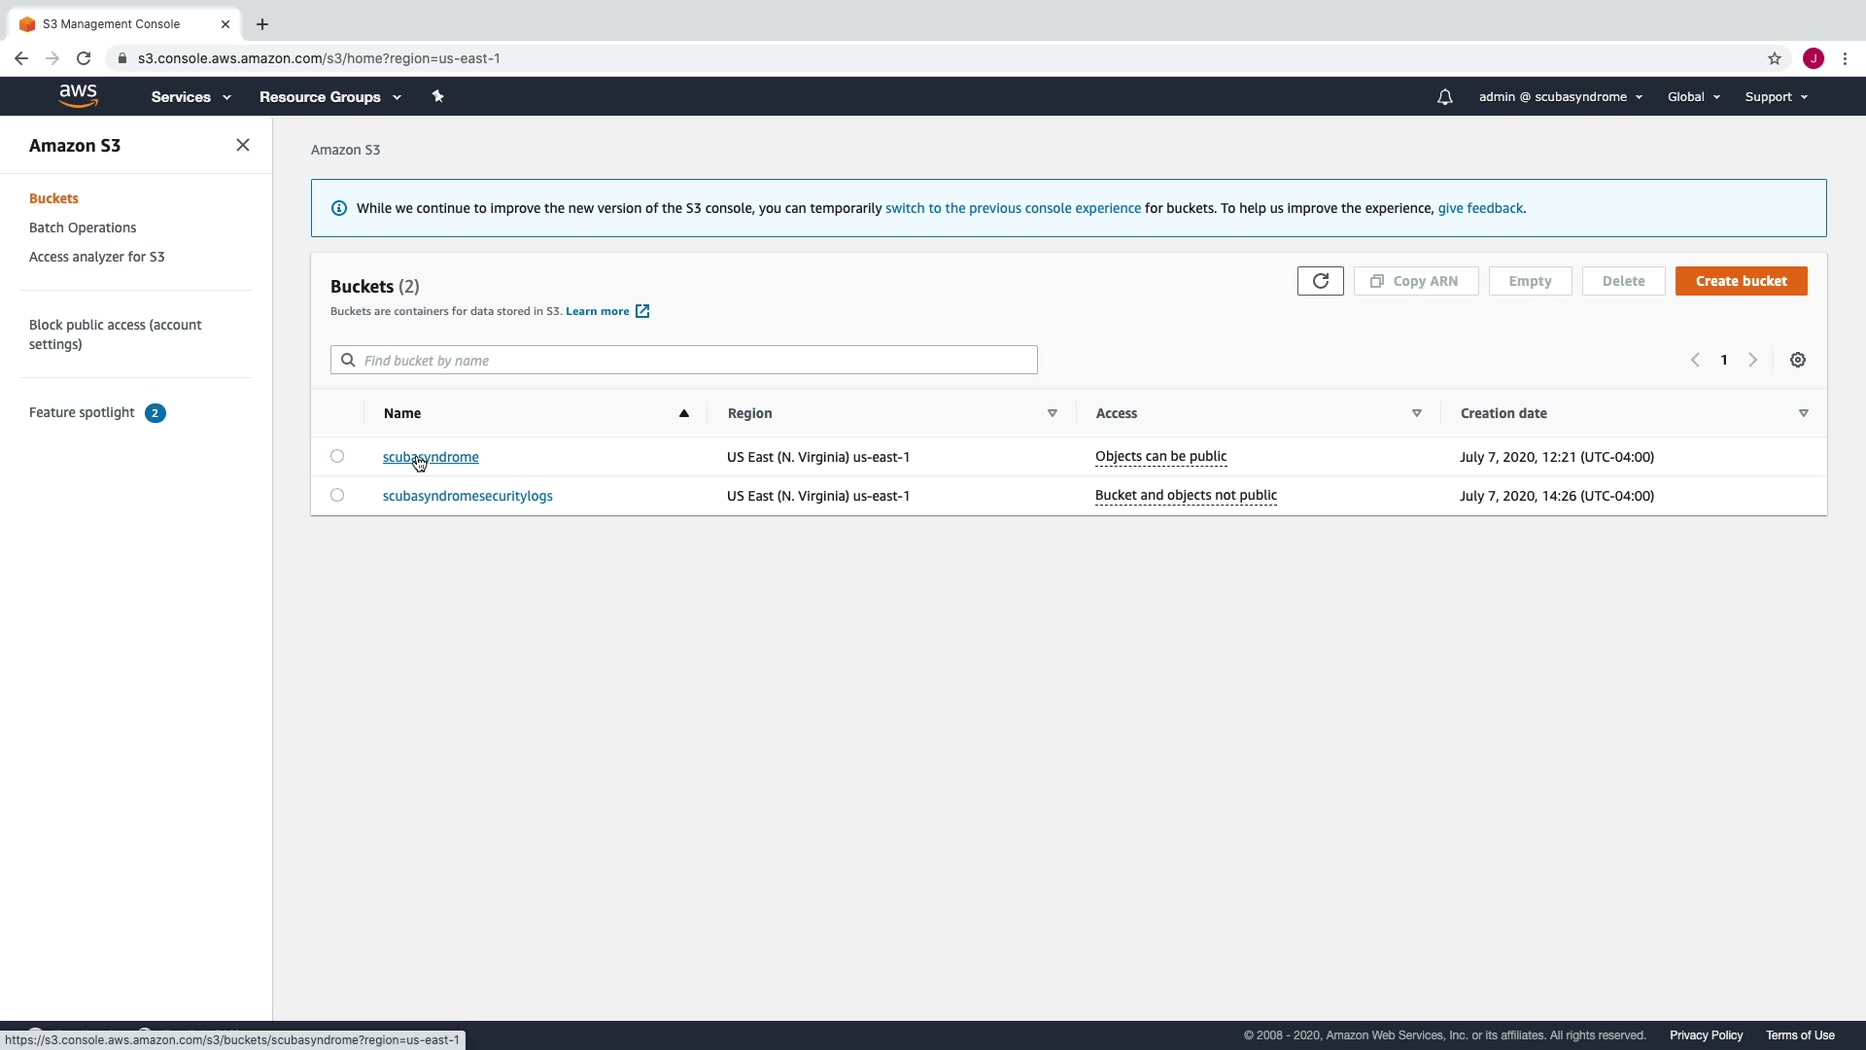Open the Support dropdown menu
Viewport: 1866px width, 1050px height.
click(1776, 97)
